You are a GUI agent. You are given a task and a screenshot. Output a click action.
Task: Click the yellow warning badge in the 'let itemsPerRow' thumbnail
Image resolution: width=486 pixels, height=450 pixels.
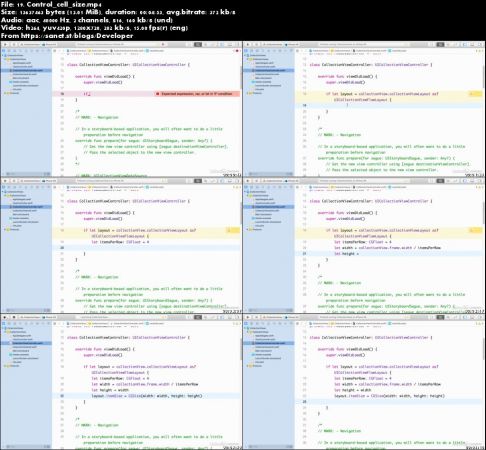[x=233, y=230]
